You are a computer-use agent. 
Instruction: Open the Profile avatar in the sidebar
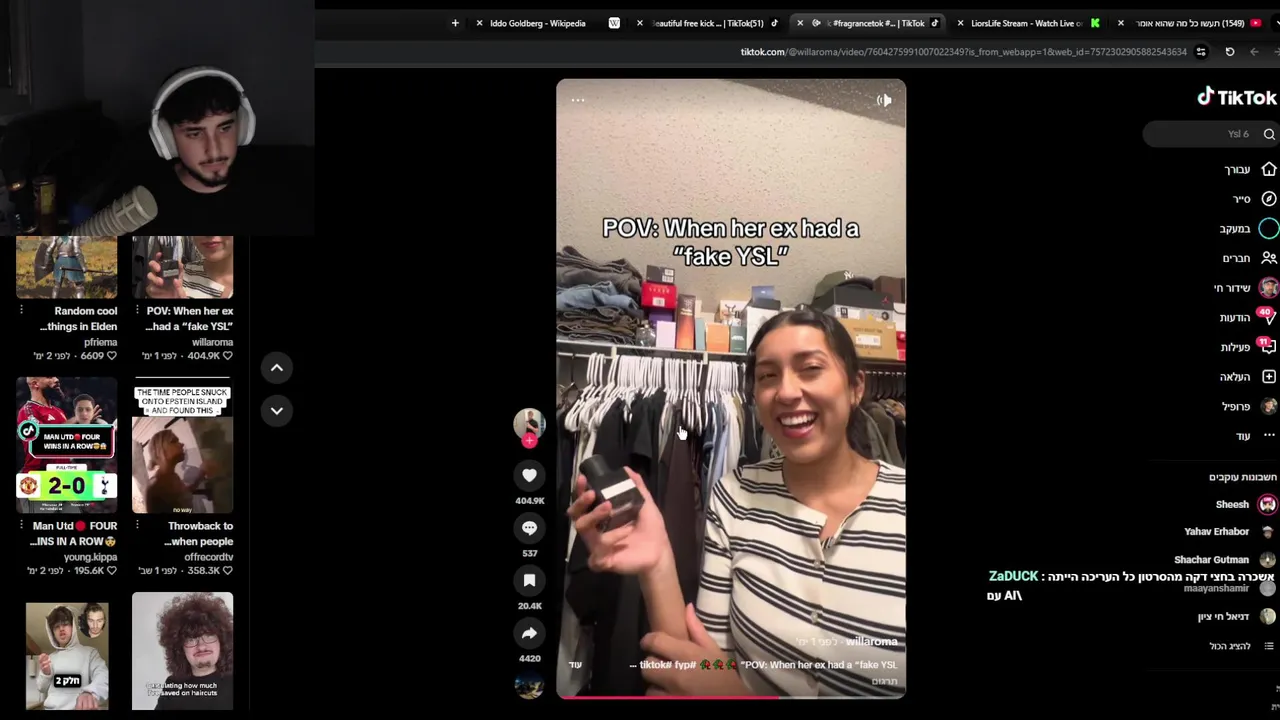(x=1269, y=406)
